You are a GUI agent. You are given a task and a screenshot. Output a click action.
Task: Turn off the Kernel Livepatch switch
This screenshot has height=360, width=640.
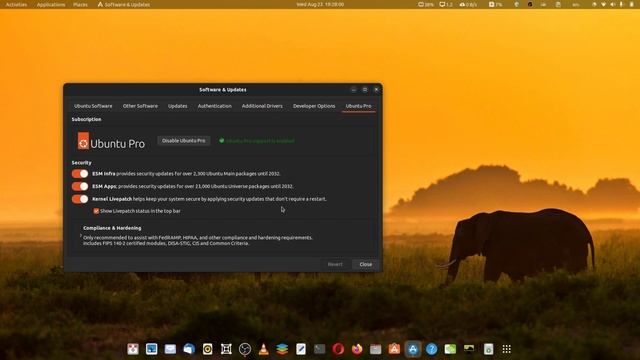click(x=80, y=199)
